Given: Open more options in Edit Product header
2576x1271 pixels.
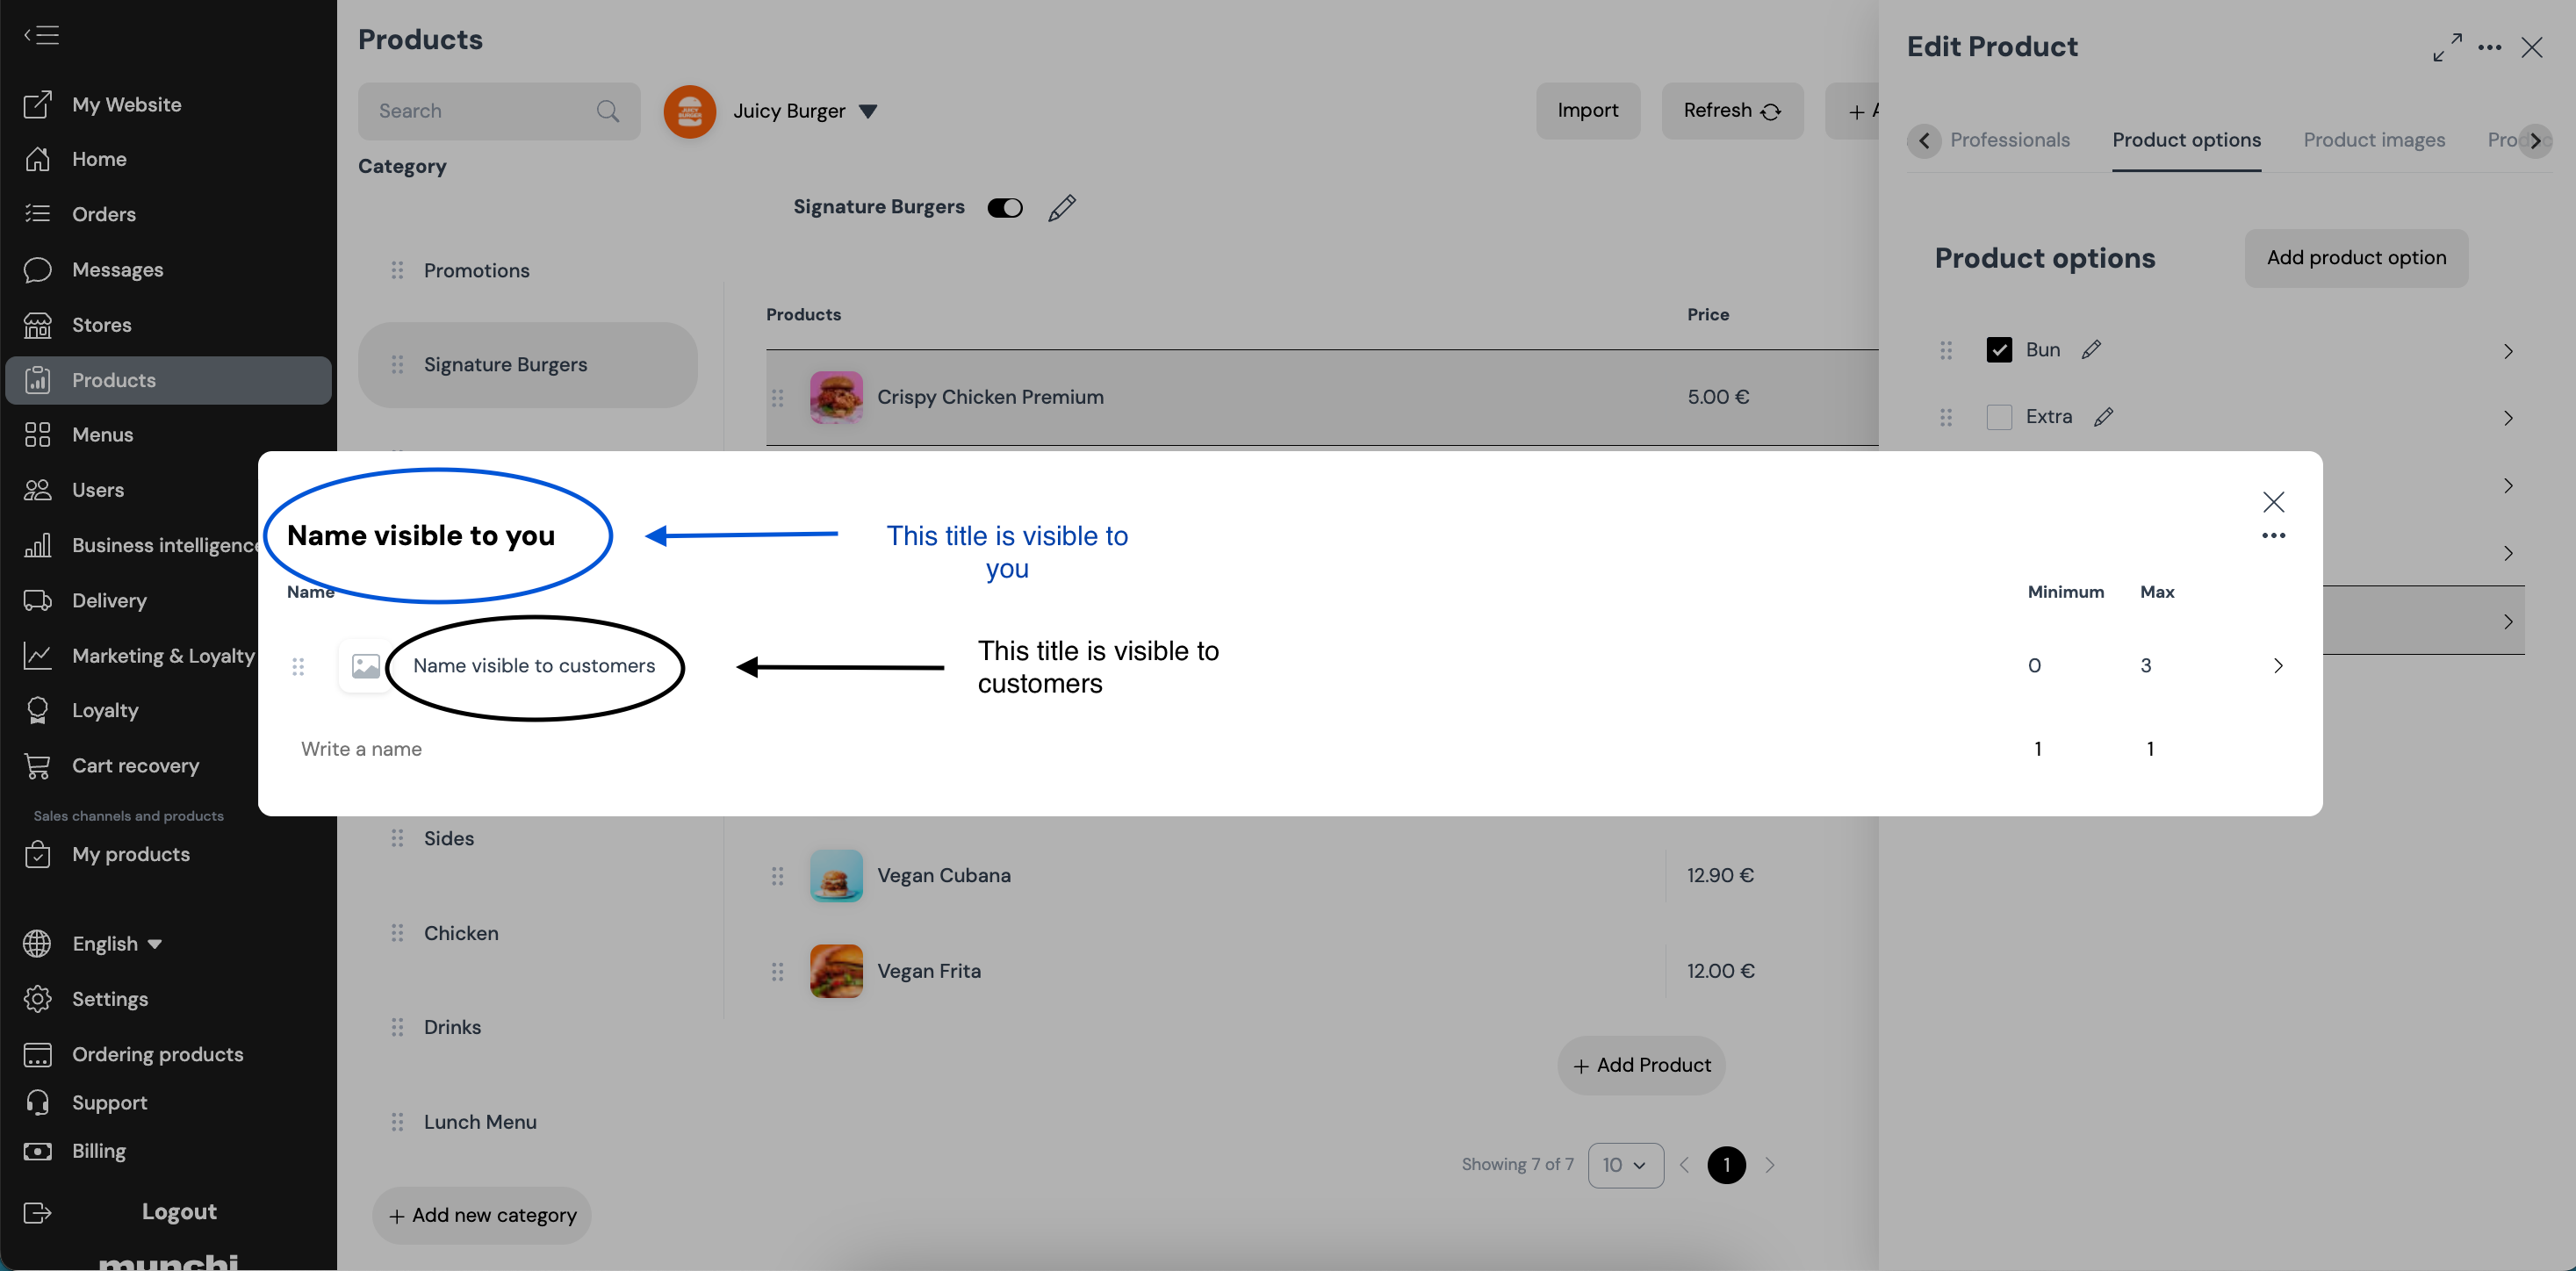Looking at the screenshot, I should [2489, 47].
